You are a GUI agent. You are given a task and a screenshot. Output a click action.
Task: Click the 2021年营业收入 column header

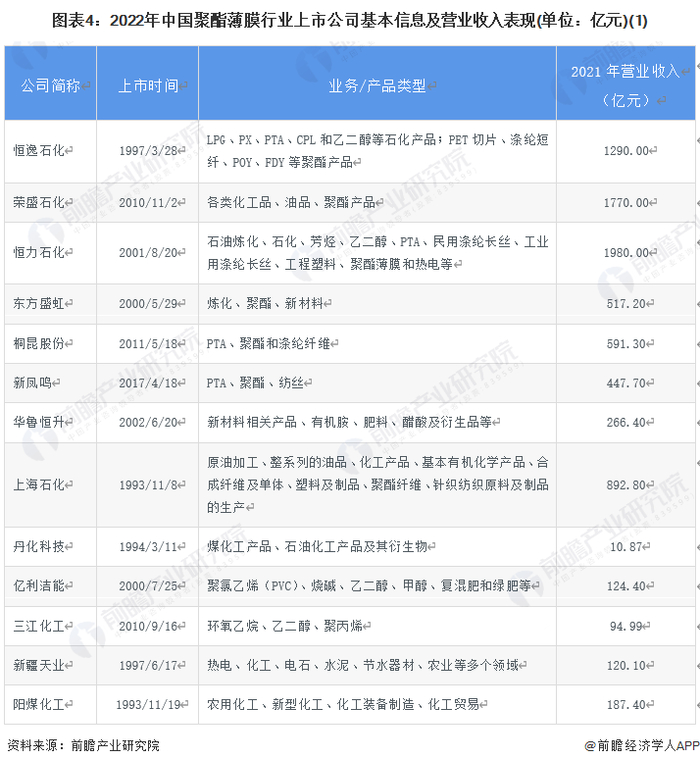coord(626,85)
